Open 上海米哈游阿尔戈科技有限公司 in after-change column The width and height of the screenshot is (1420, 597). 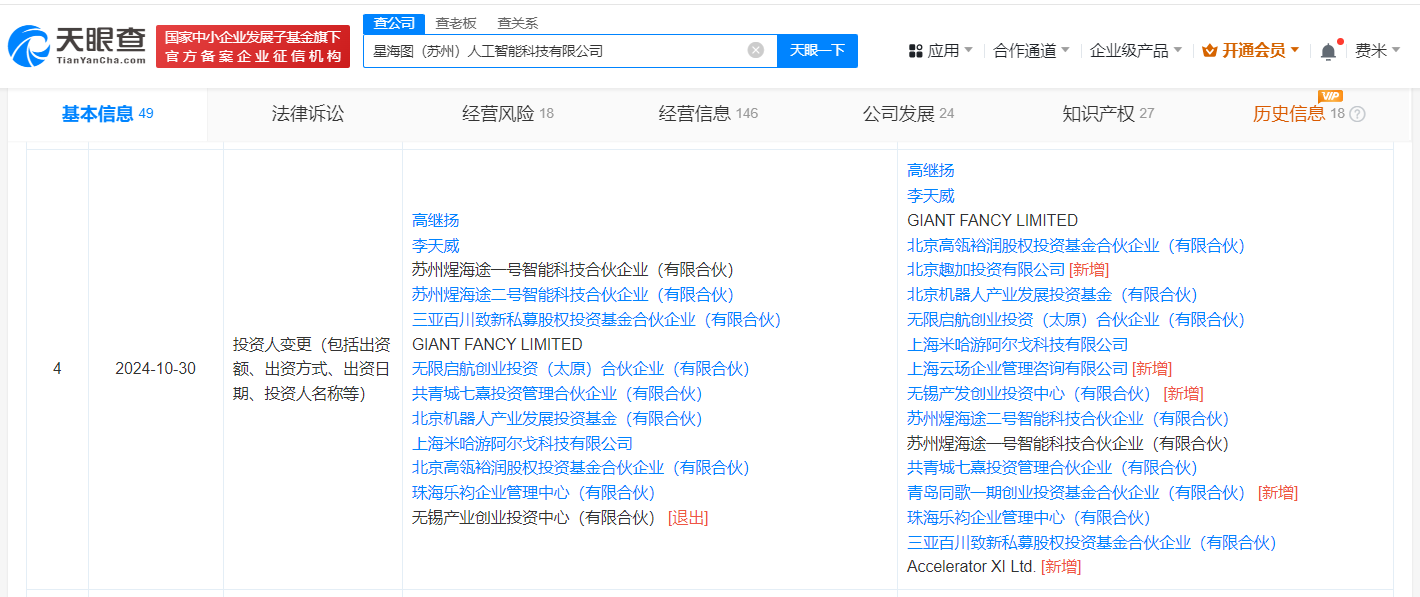pyautogui.click(x=1017, y=345)
